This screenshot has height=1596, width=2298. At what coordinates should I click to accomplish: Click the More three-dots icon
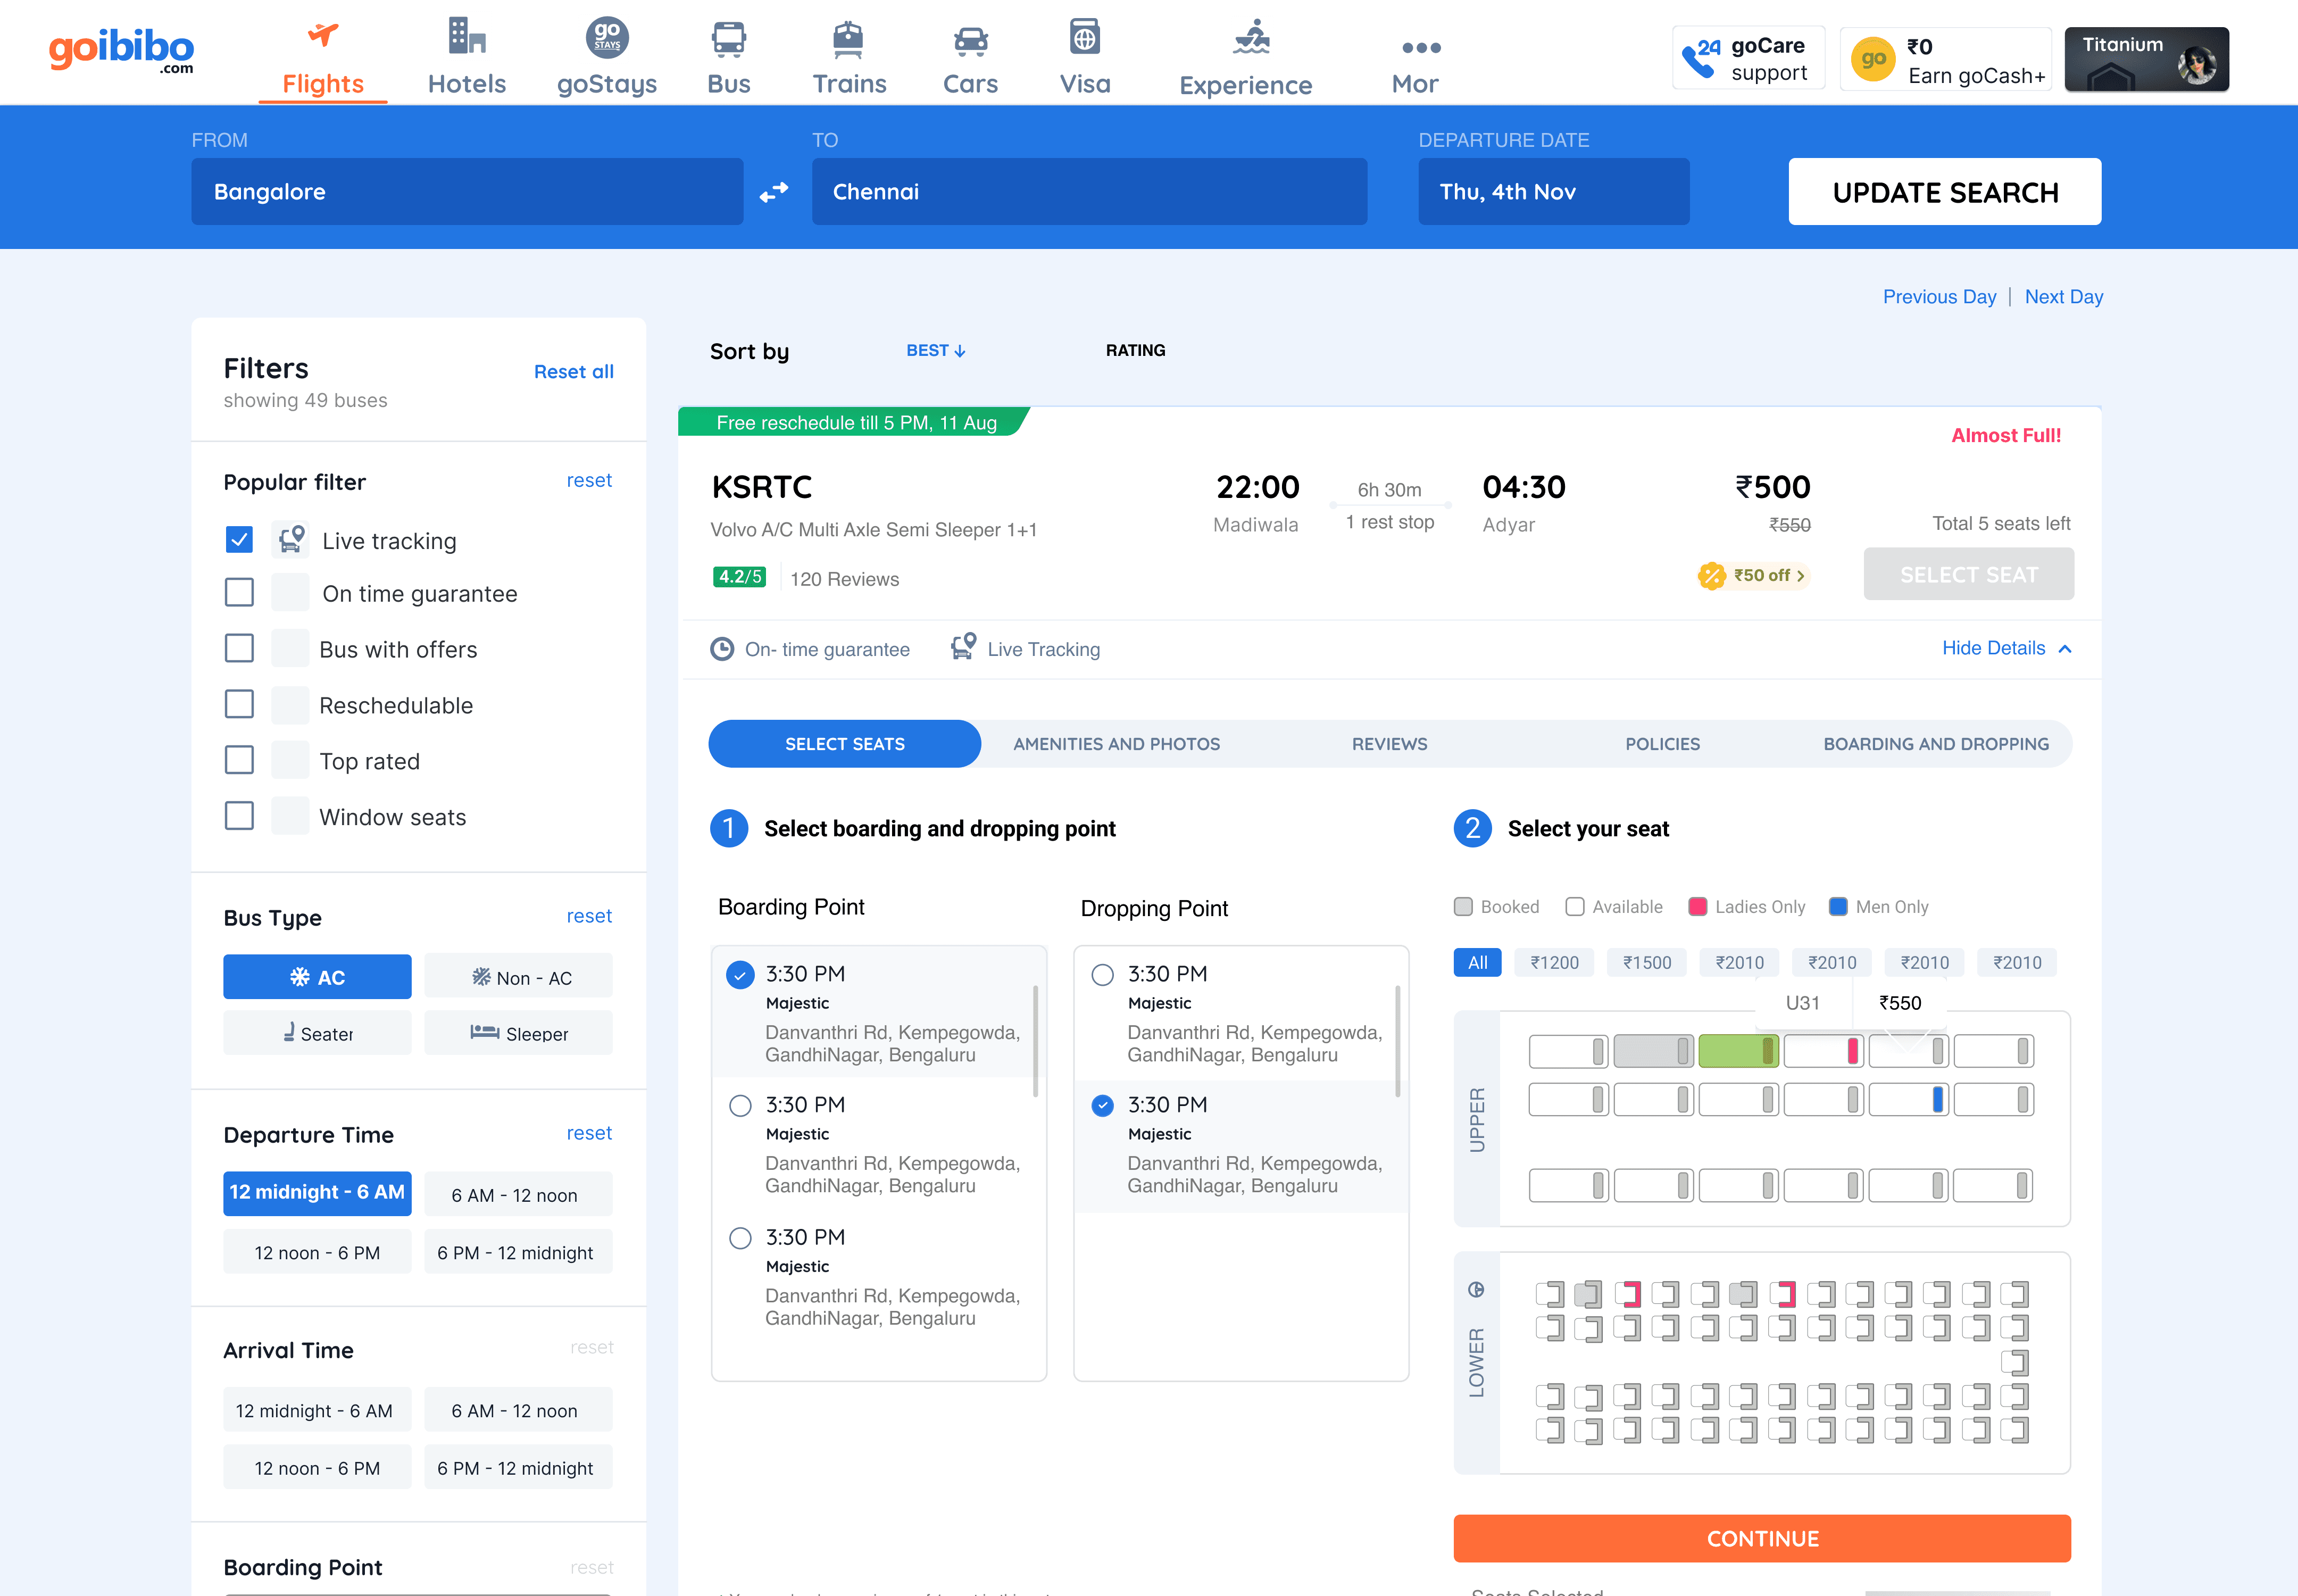tap(1420, 47)
